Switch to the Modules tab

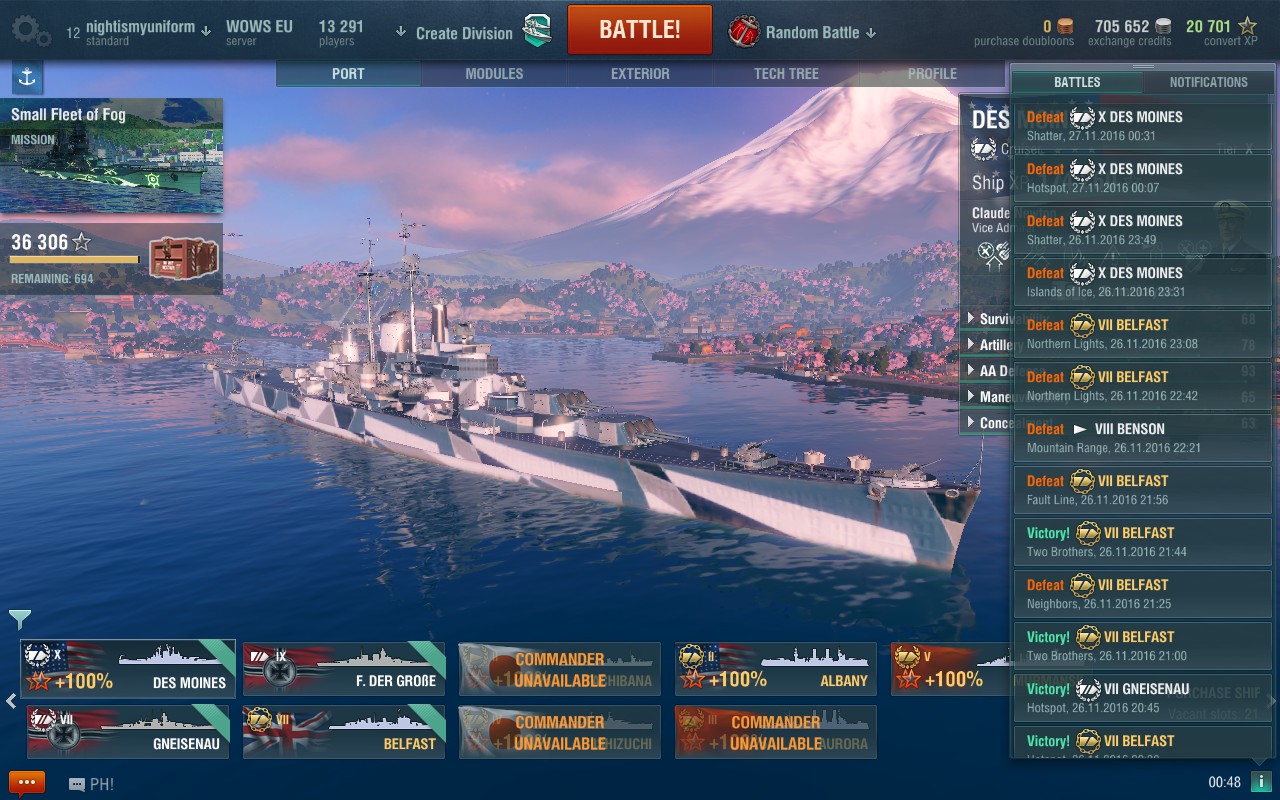pos(494,74)
